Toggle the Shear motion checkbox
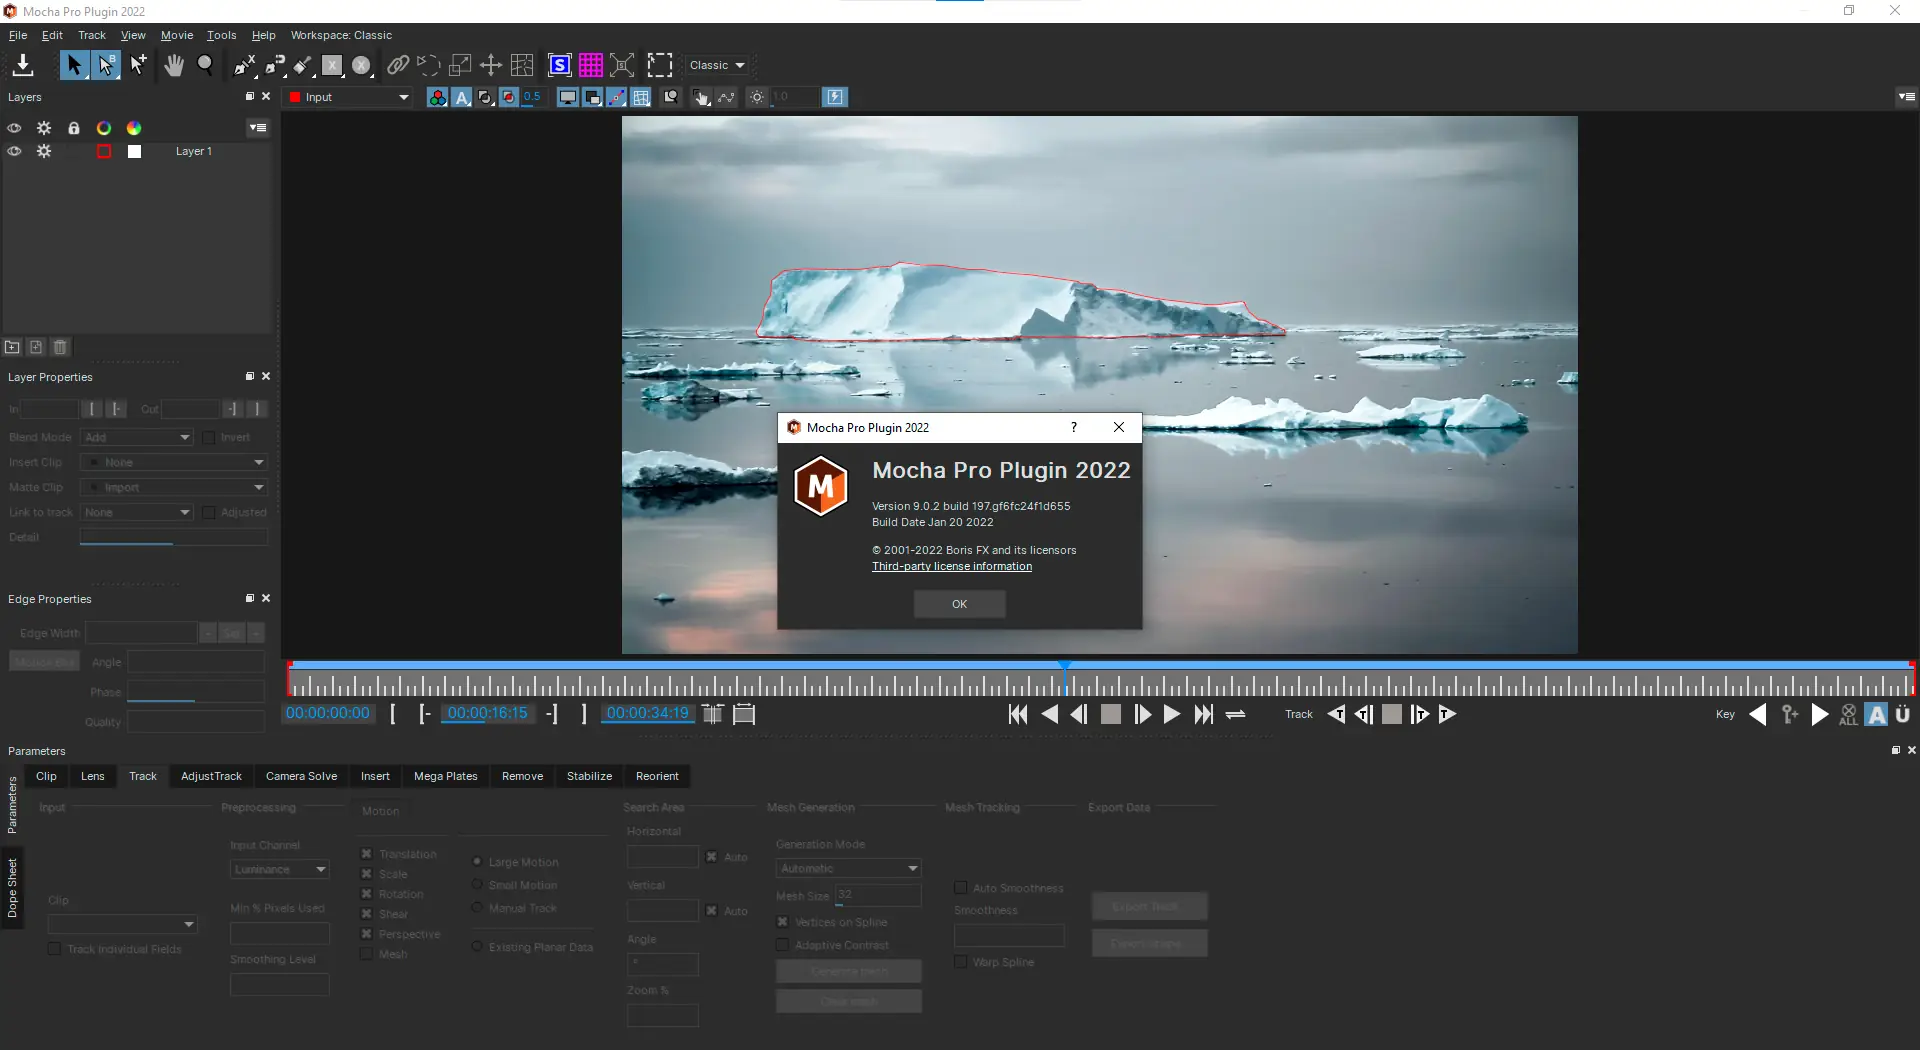The image size is (1920, 1050). (x=366, y=914)
